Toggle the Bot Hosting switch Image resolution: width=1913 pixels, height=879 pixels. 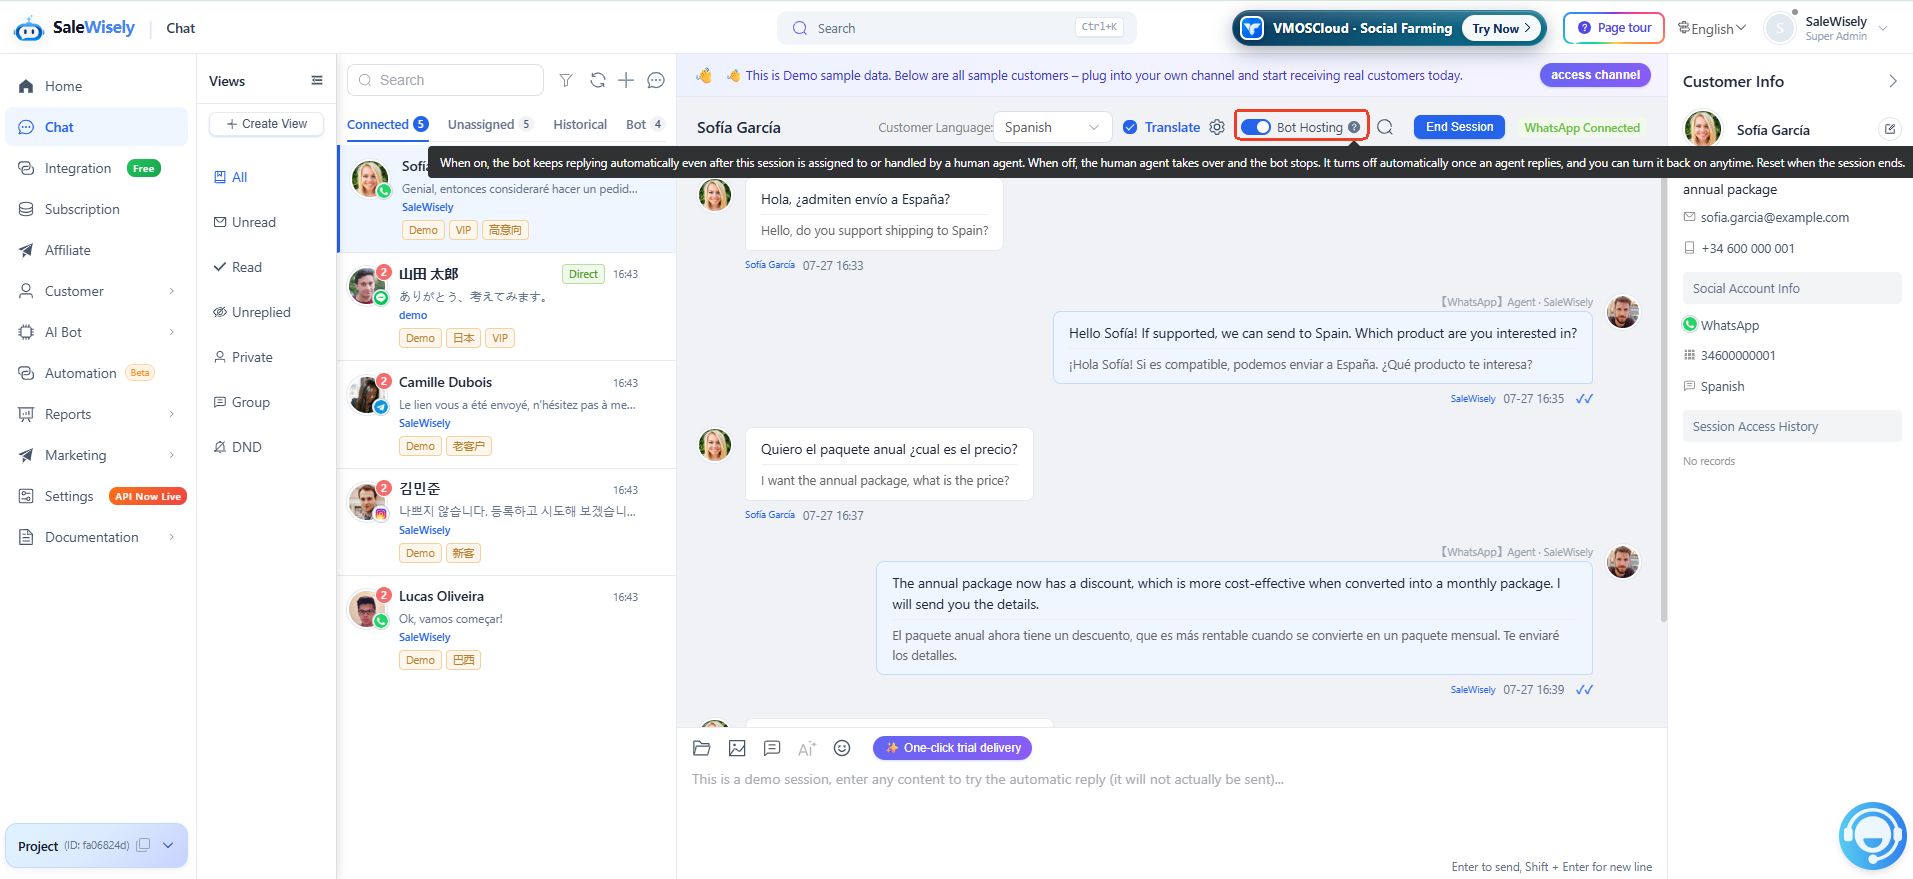1256,127
